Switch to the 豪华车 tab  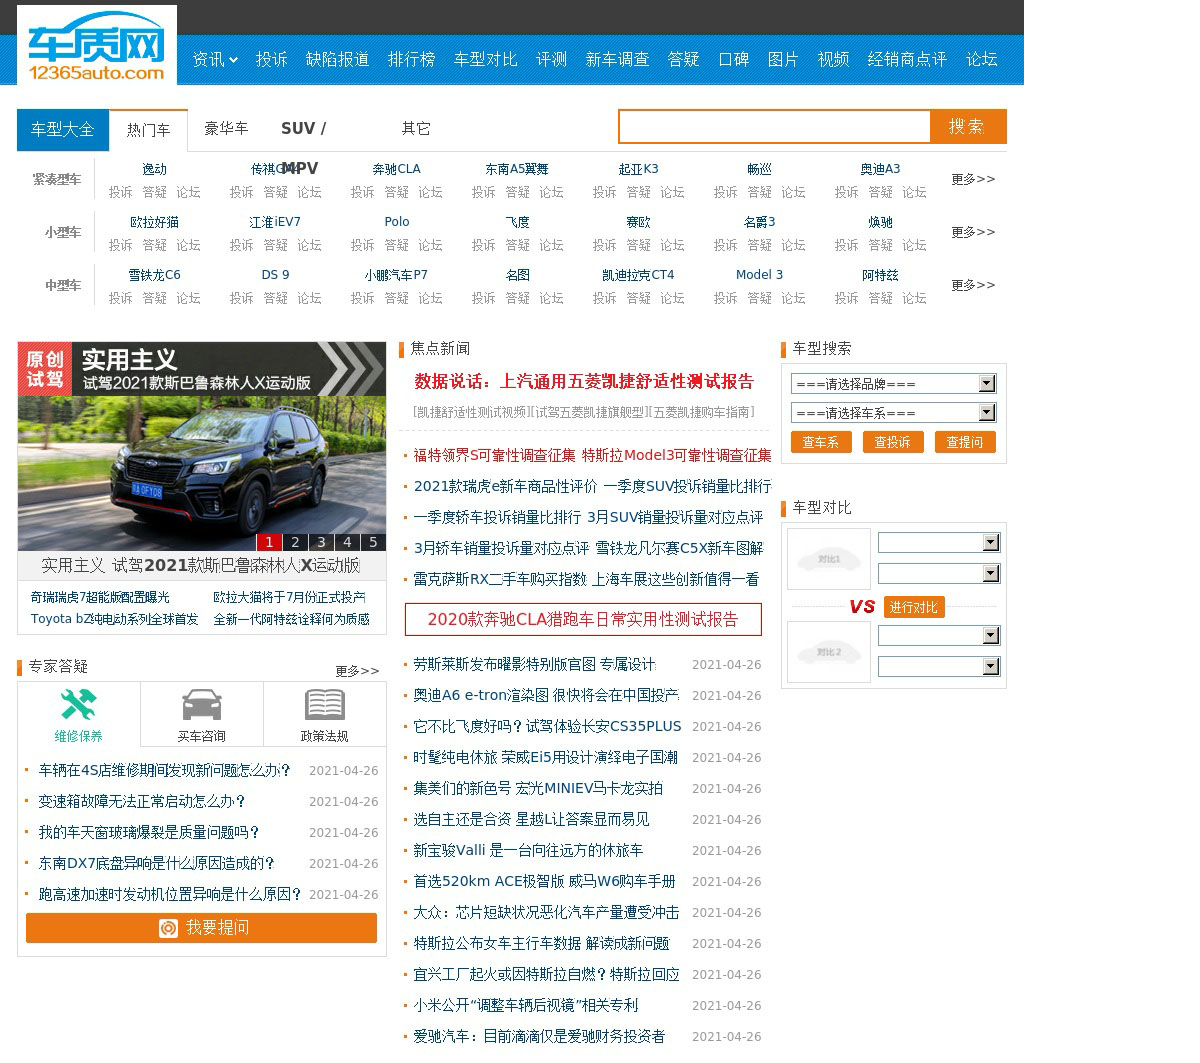coord(226,129)
